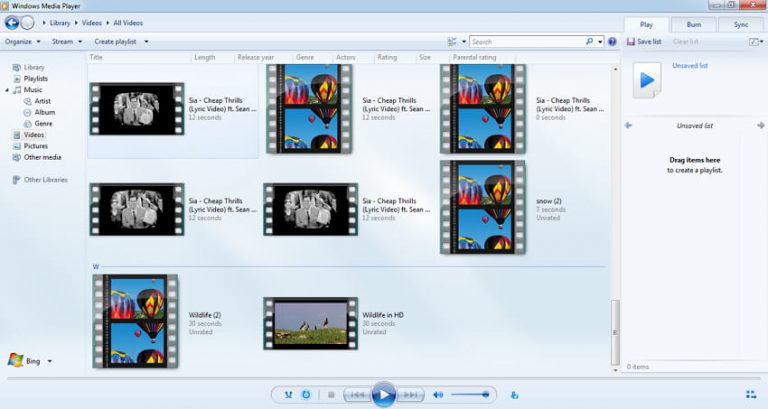Switch to the Burn tab
This screenshot has height=409, width=768.
[x=694, y=24]
